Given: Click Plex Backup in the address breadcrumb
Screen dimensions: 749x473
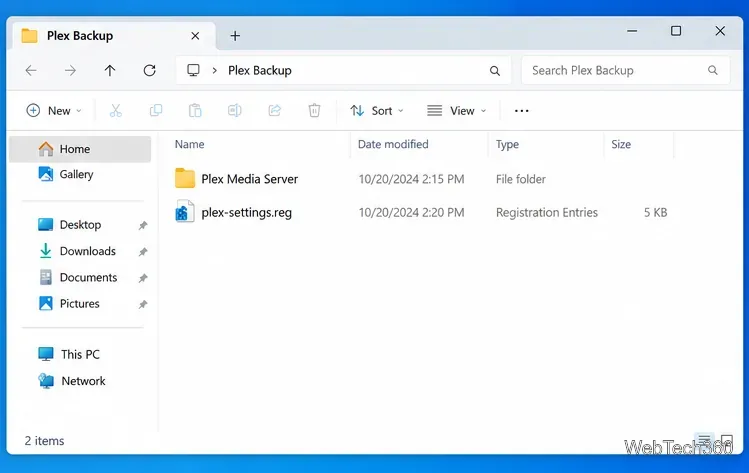Looking at the screenshot, I should point(260,71).
